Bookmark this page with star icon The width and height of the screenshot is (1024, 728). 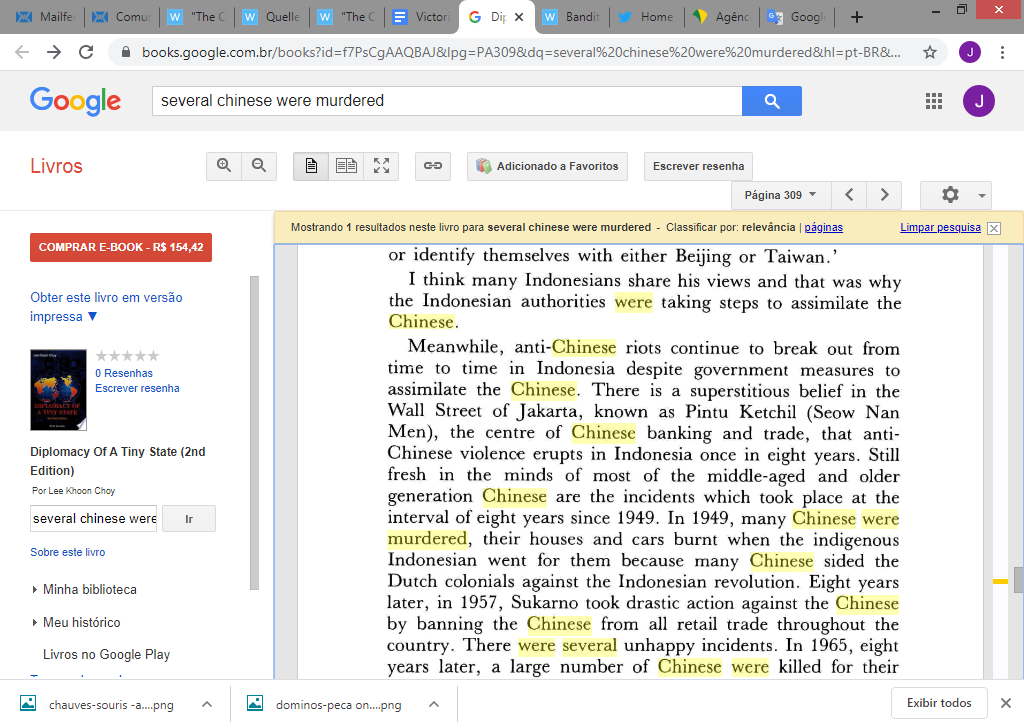[x=929, y=52]
